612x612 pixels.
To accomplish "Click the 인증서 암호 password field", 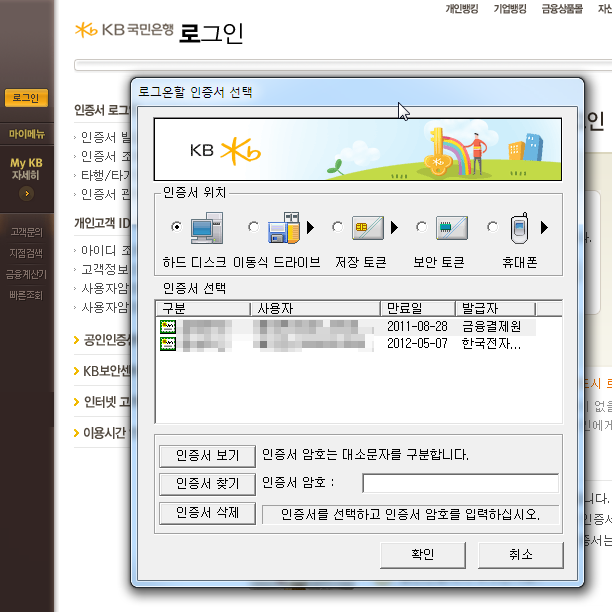I will click(461, 483).
